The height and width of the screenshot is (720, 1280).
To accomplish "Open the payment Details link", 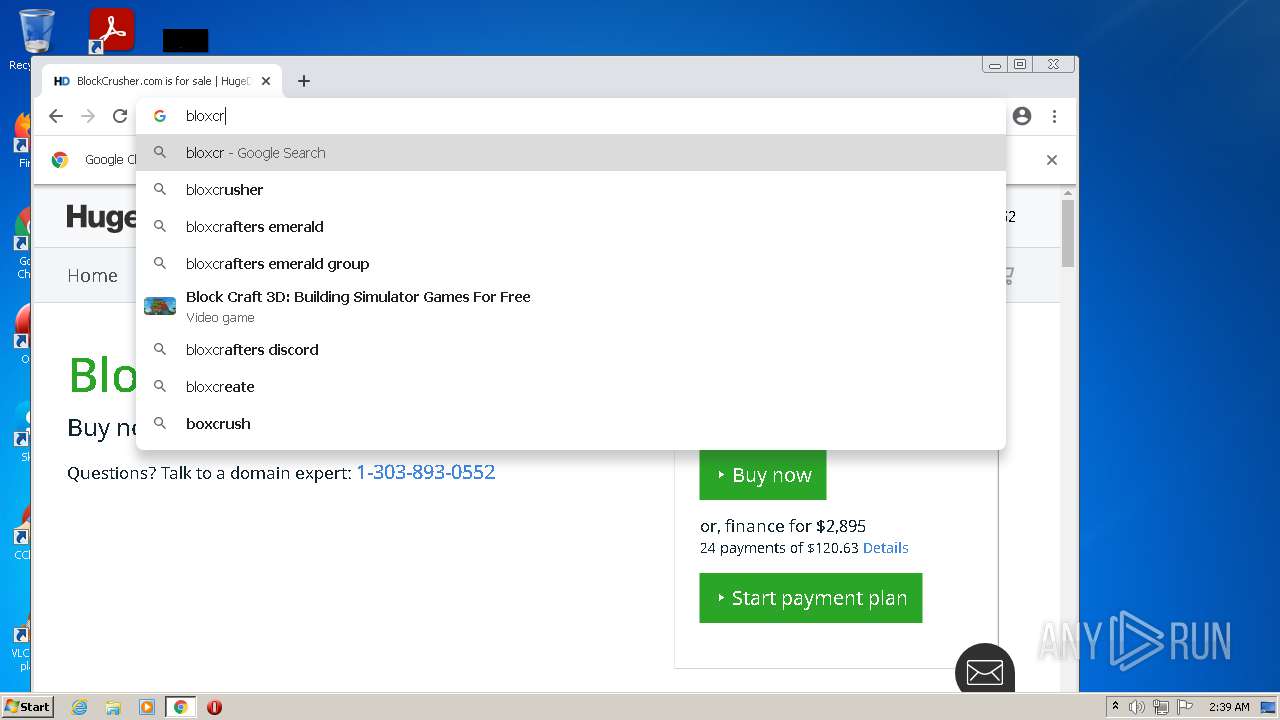I will [x=886, y=548].
